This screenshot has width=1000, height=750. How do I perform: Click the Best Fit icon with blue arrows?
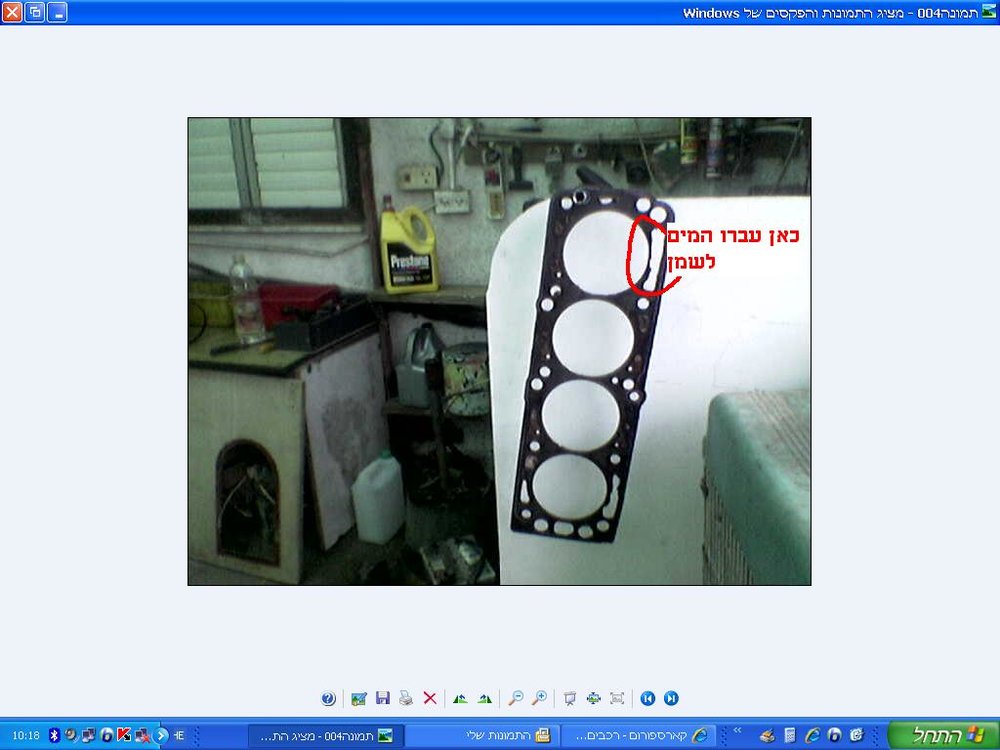pos(594,698)
